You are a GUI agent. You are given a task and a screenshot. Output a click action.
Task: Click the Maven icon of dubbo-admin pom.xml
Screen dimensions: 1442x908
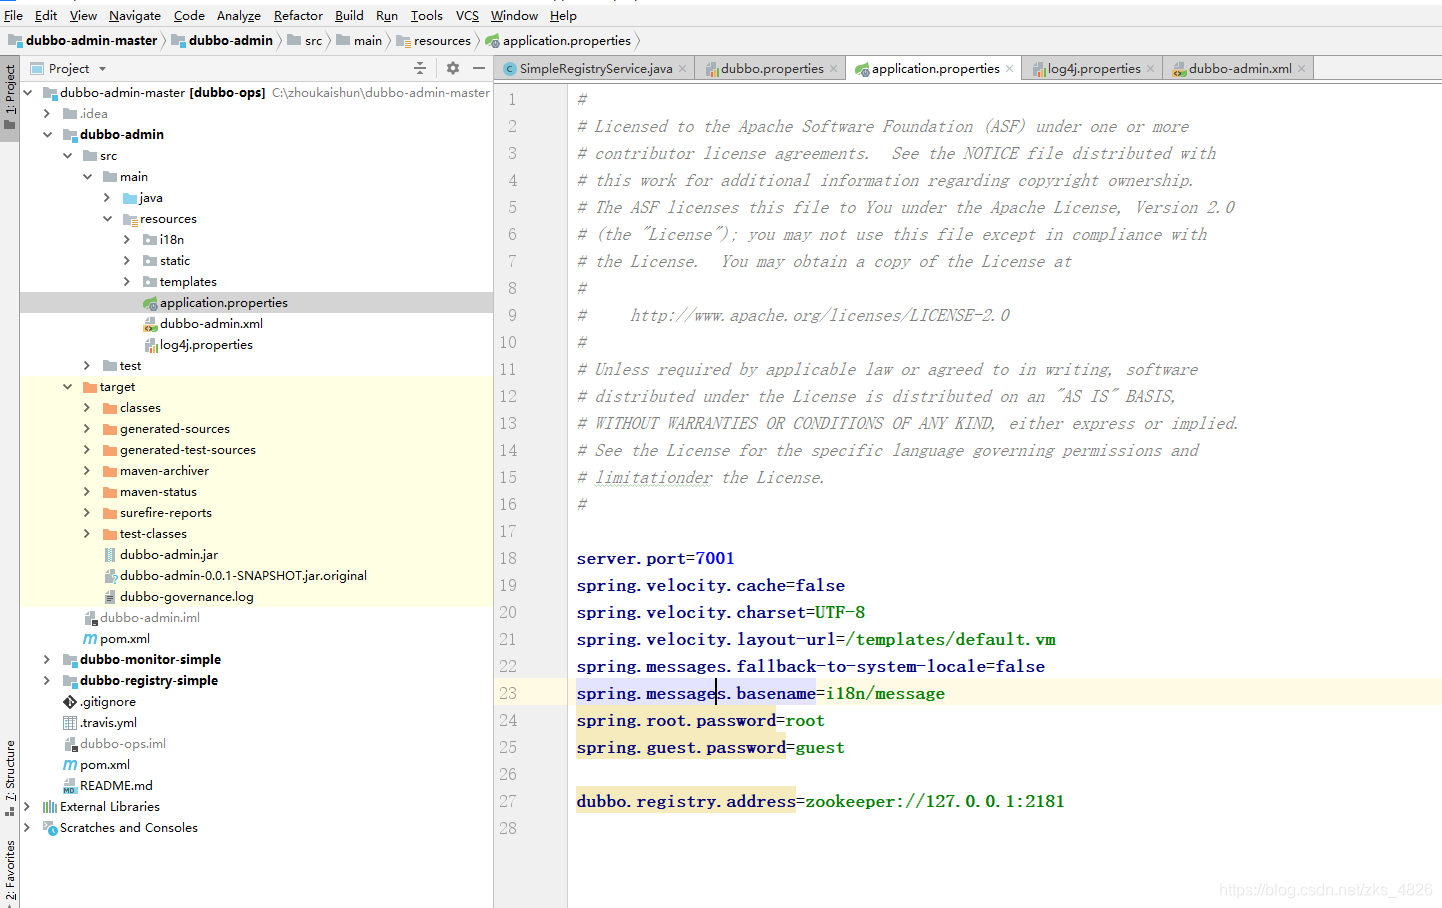tap(90, 638)
